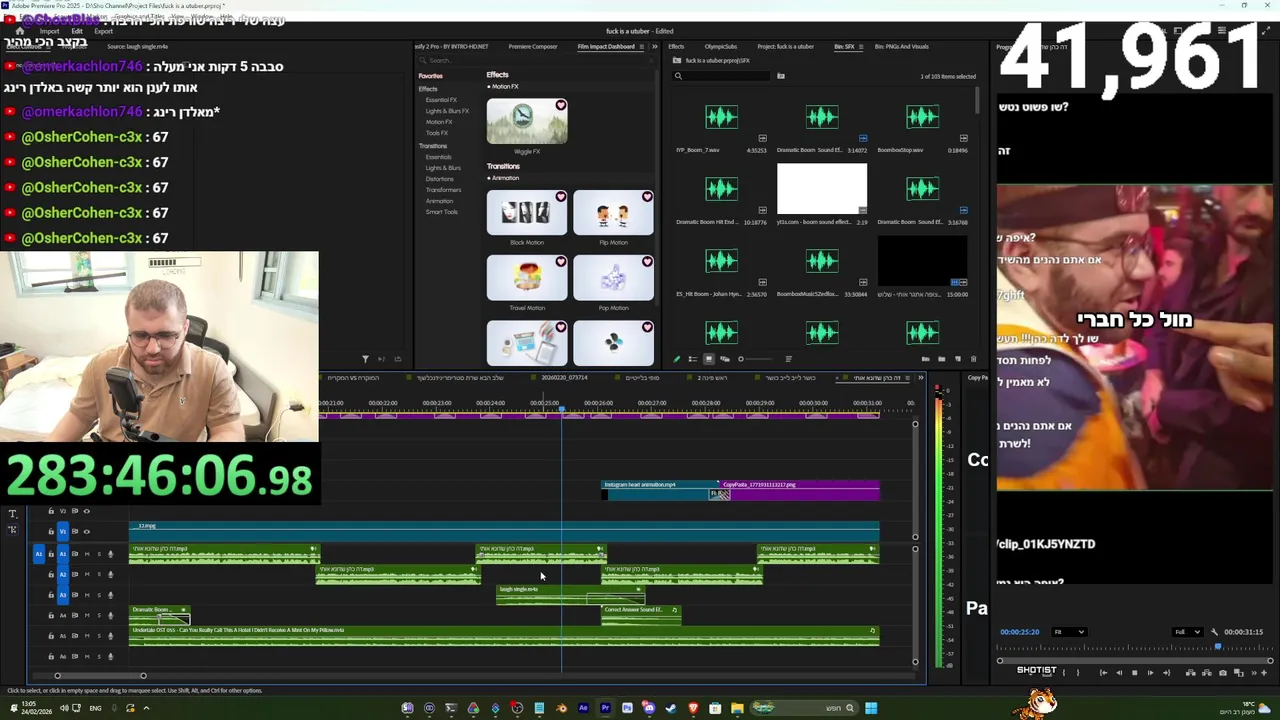Mute audio track A5
The width and height of the screenshot is (1280, 720).
[87, 636]
